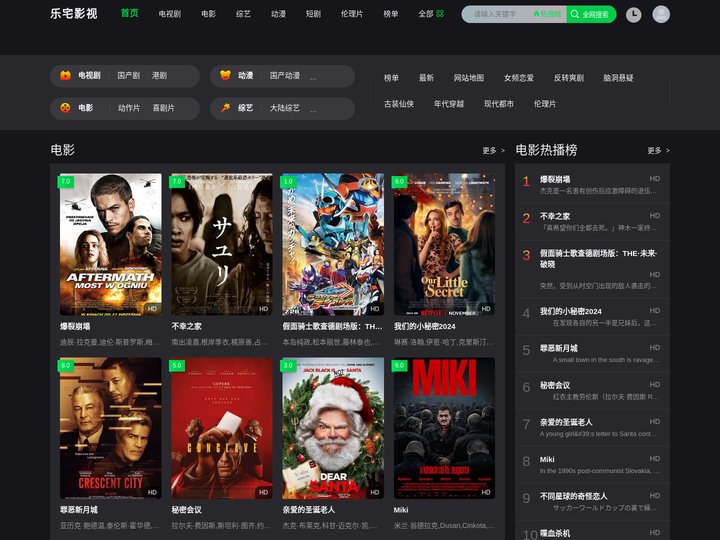
Task: Open the 港剧 sub-category link
Action: [159, 75]
